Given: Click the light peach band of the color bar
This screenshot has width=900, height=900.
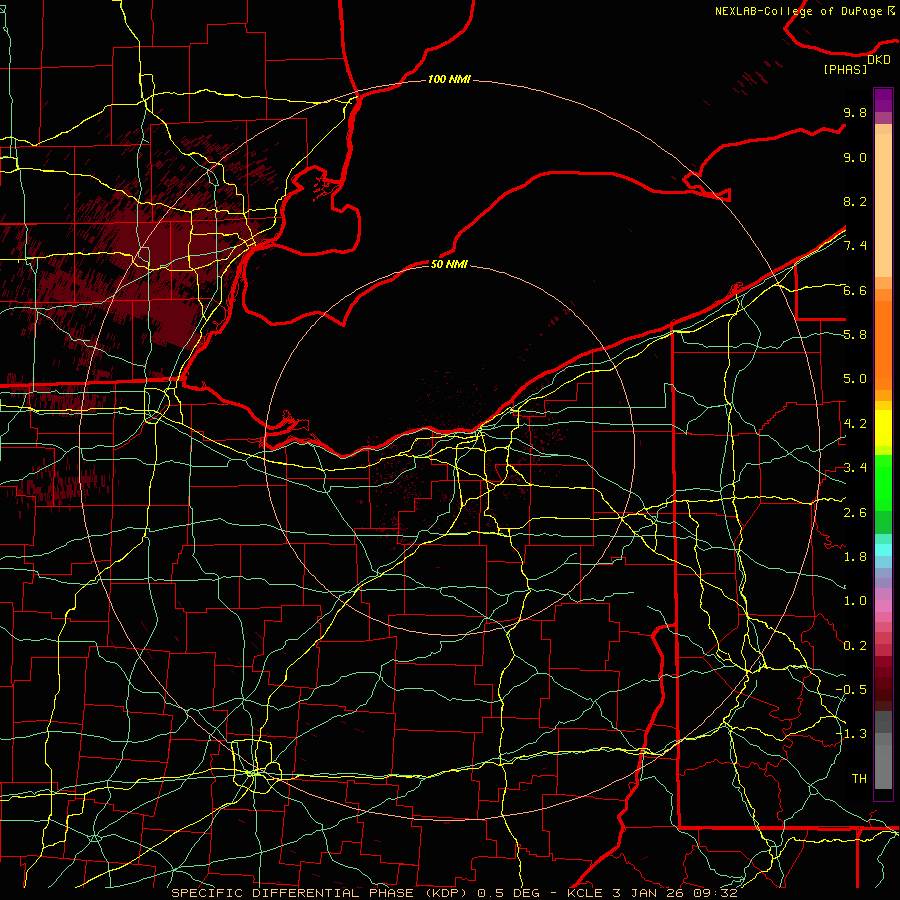Looking at the screenshot, I should (x=883, y=207).
